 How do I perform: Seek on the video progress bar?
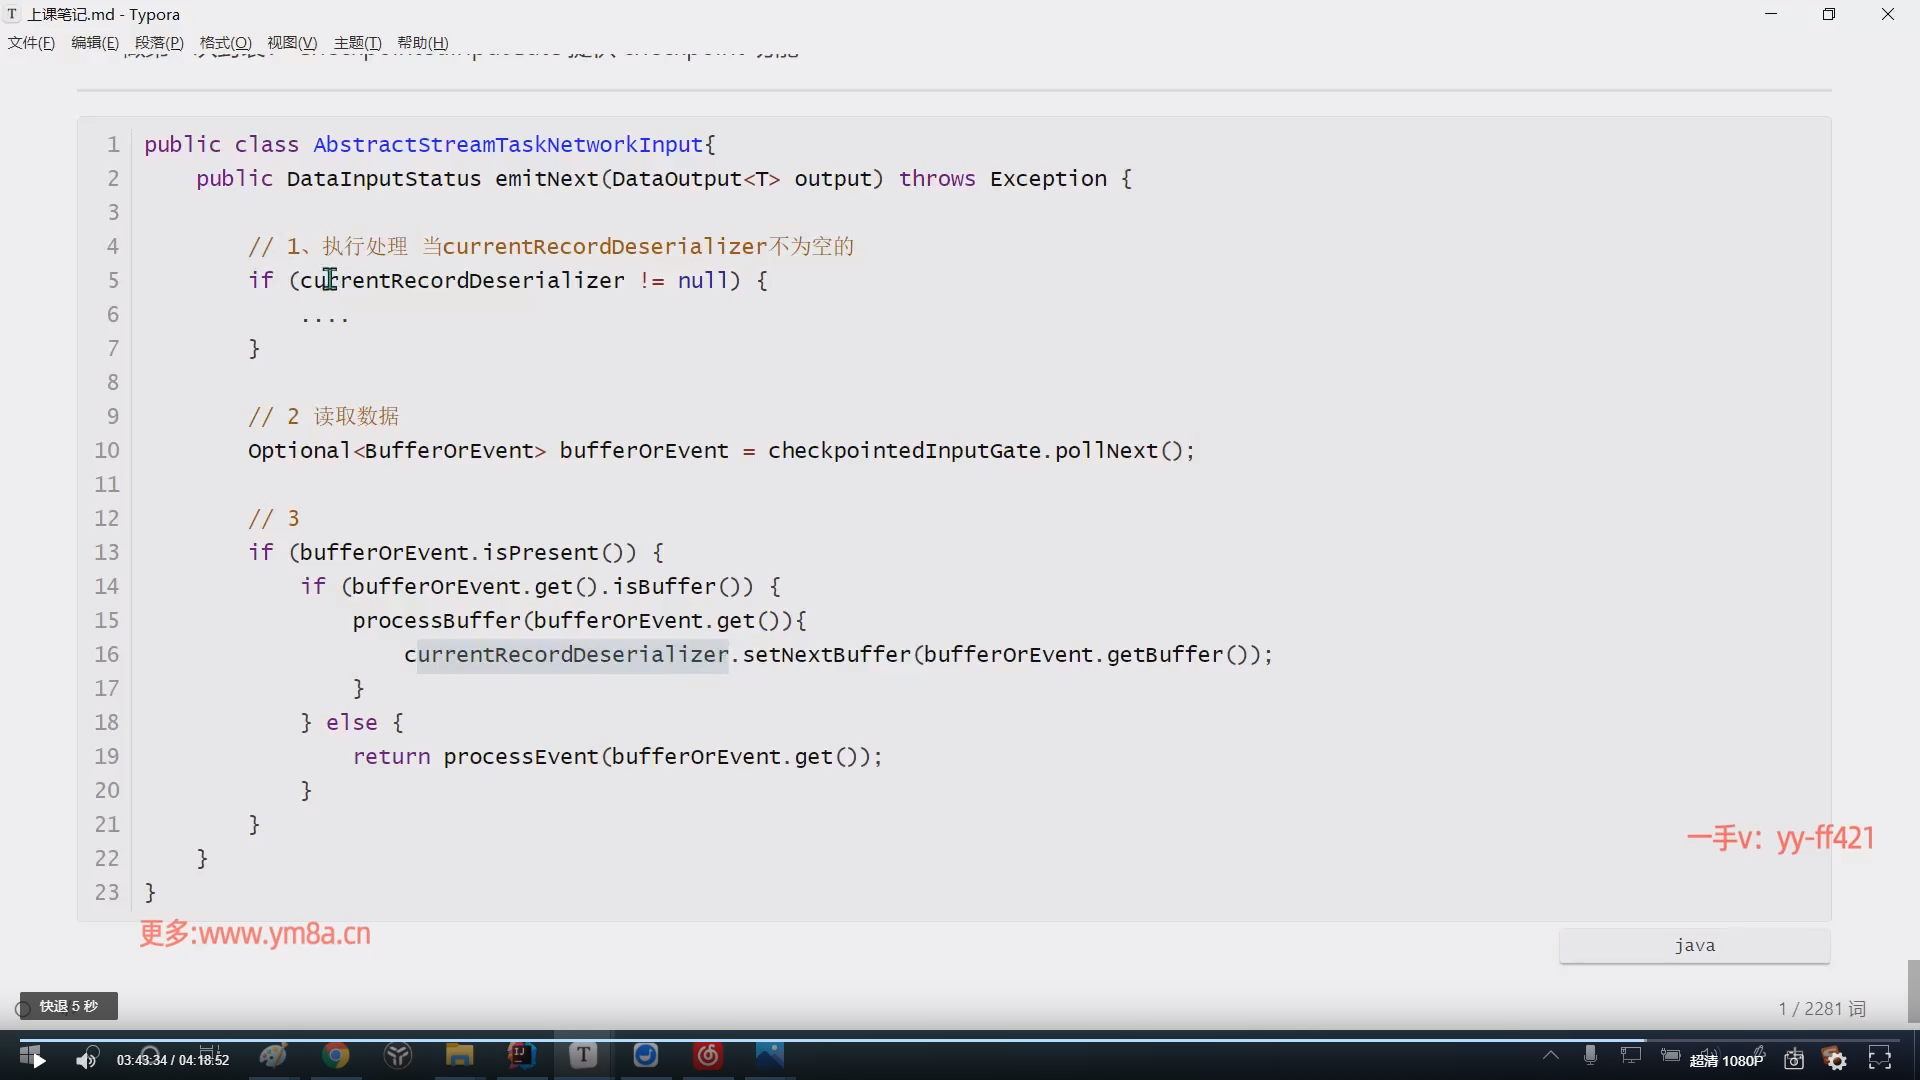960,1040
